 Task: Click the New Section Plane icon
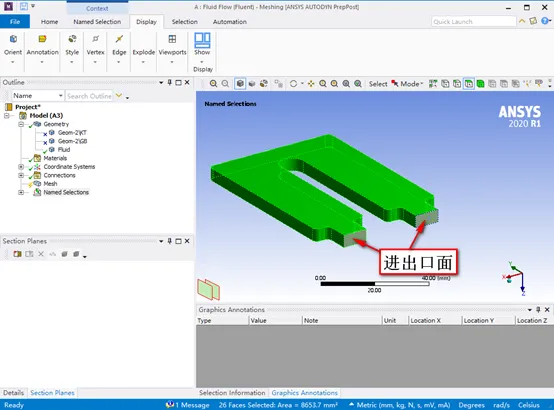coord(17,254)
